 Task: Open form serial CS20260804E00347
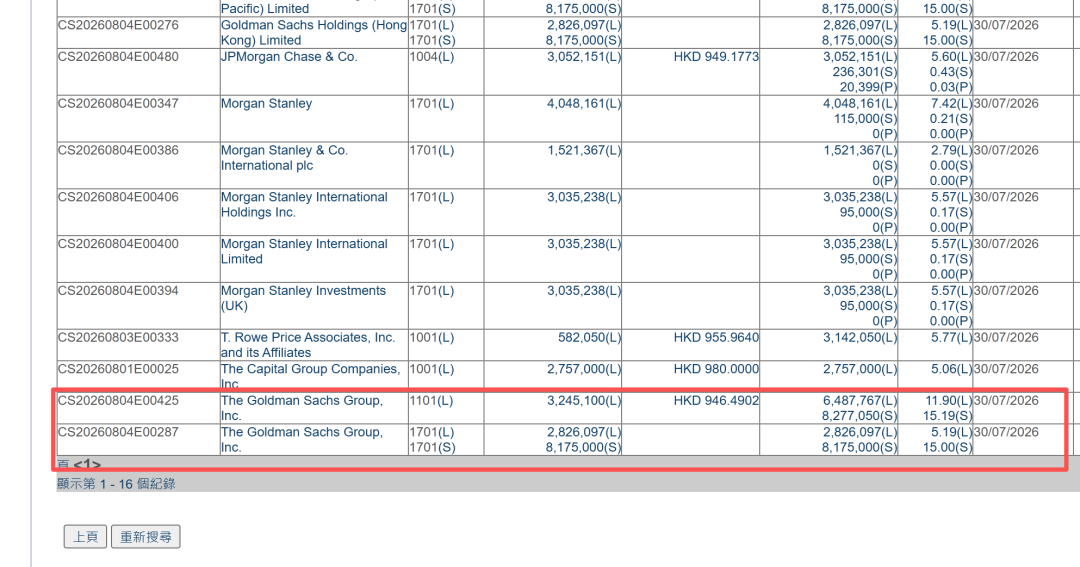pyautogui.click(x=118, y=103)
